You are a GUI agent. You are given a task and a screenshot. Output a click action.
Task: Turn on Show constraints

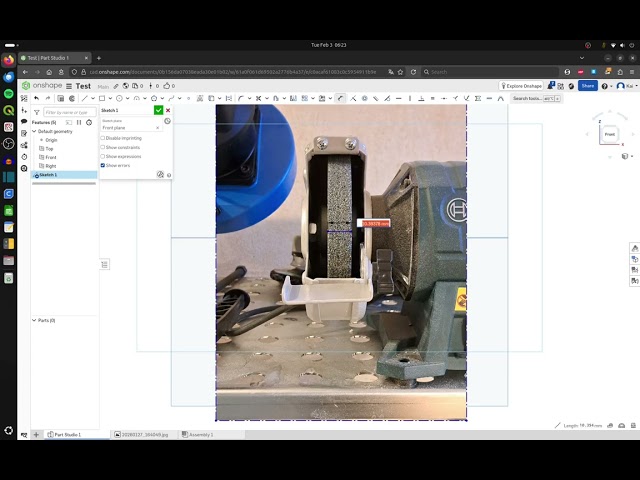coord(102,147)
